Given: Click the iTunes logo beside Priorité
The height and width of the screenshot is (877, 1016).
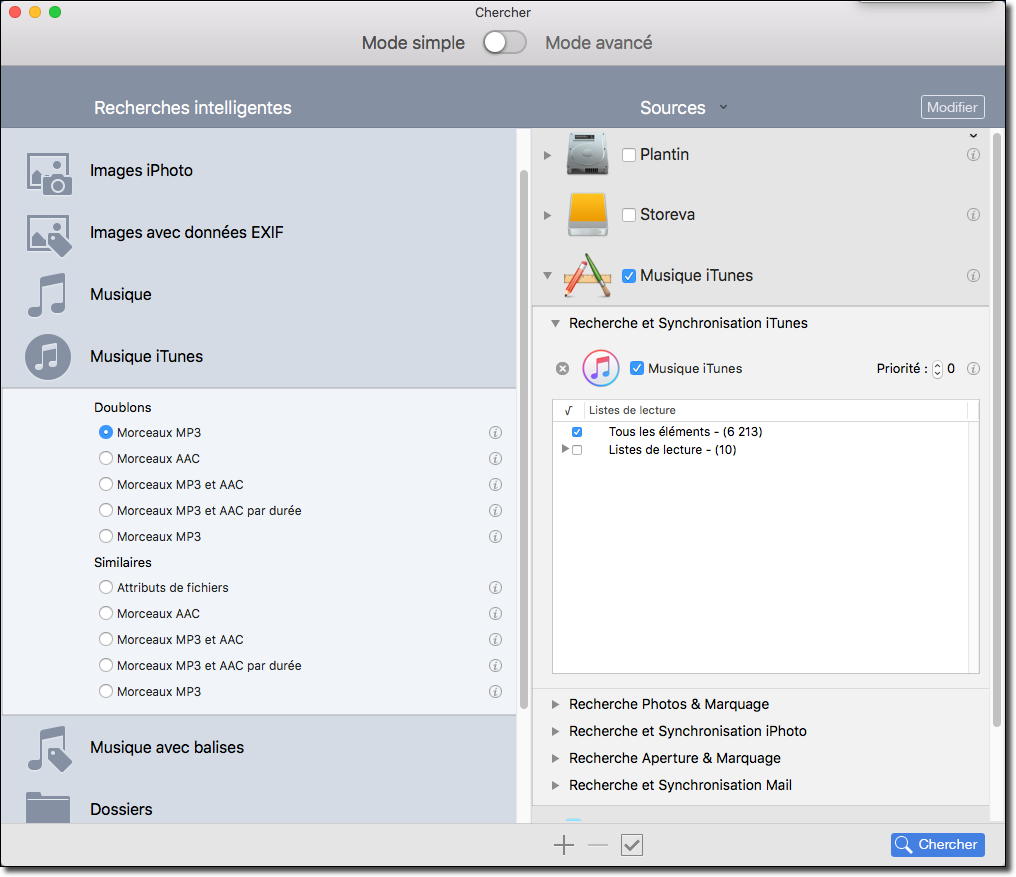Looking at the screenshot, I should tap(601, 368).
